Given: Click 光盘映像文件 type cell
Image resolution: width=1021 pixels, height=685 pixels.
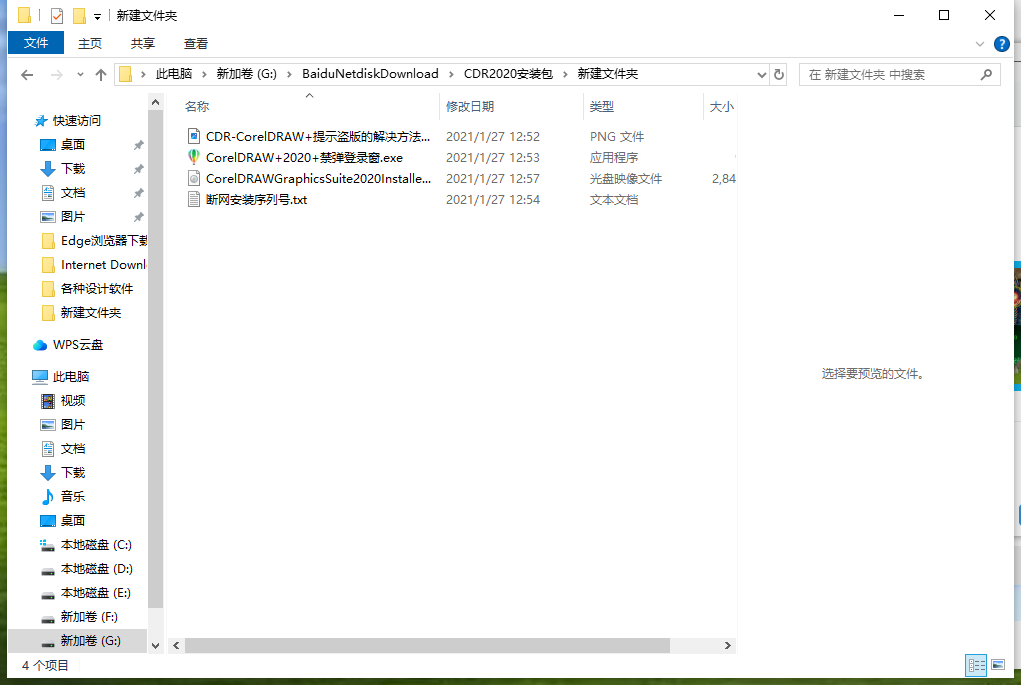Looking at the screenshot, I should 626,178.
